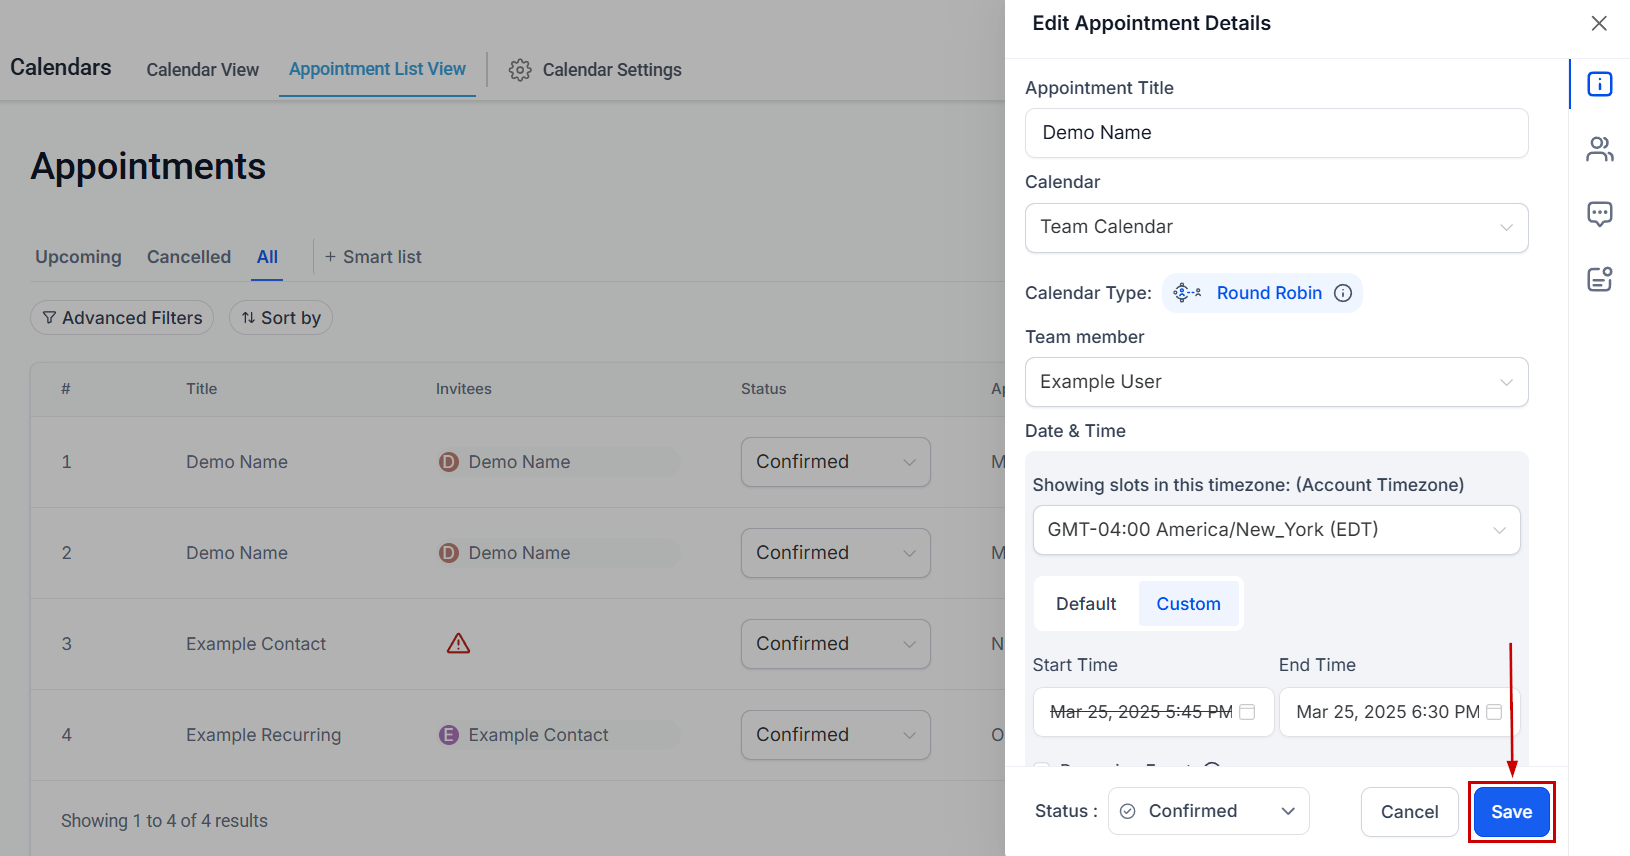
Task: Click the Start Time calendar icon
Action: click(x=1247, y=712)
